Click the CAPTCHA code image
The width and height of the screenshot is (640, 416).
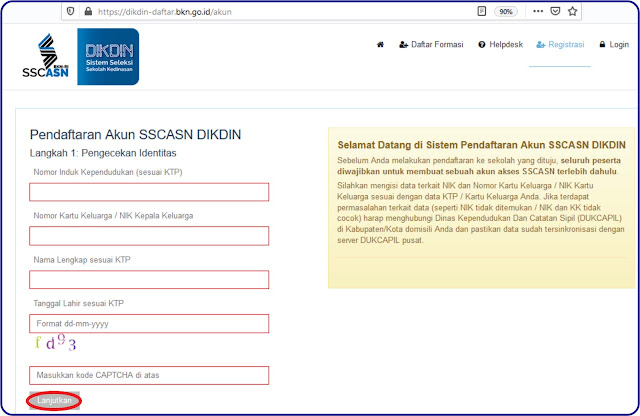tap(56, 343)
